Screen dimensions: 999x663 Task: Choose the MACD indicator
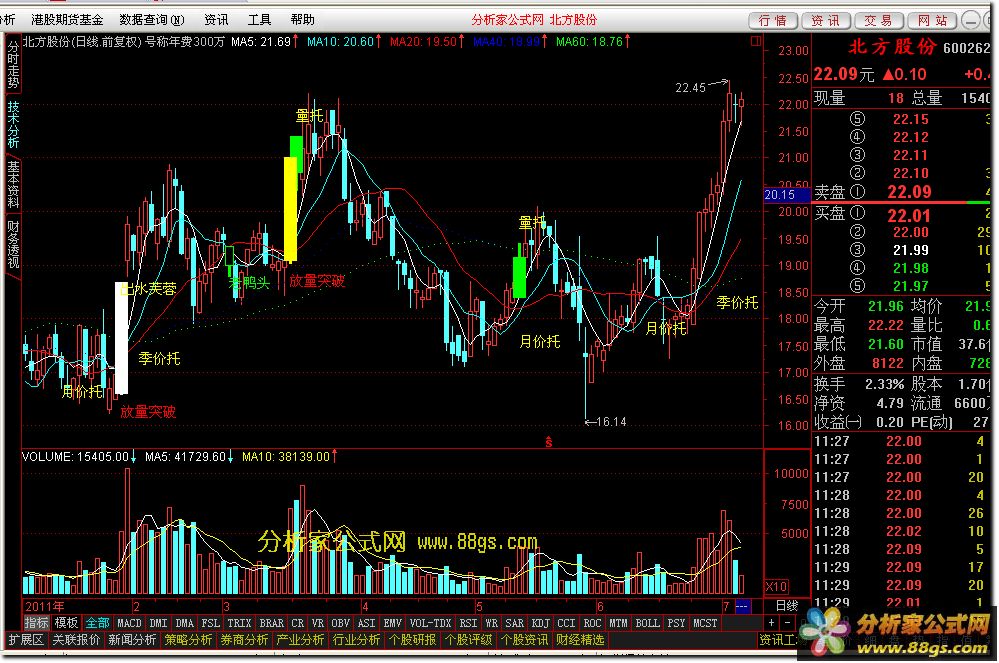(x=129, y=623)
